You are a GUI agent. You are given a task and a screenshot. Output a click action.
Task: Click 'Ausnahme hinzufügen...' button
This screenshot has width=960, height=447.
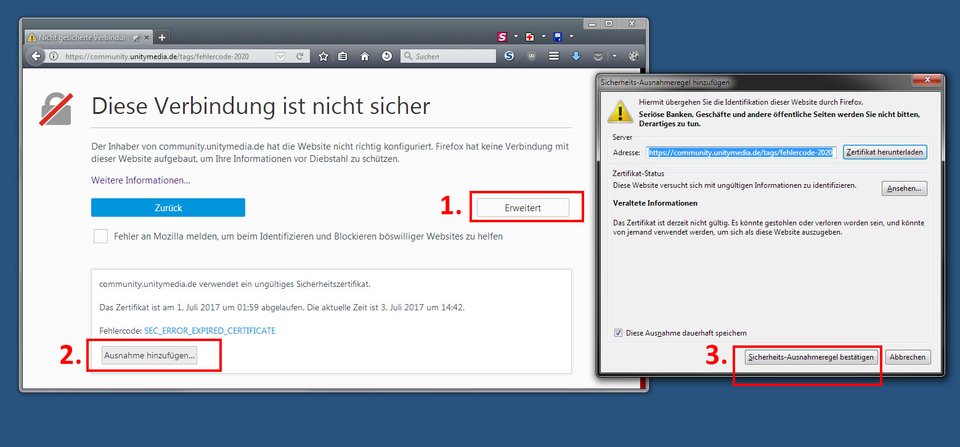[149, 355]
